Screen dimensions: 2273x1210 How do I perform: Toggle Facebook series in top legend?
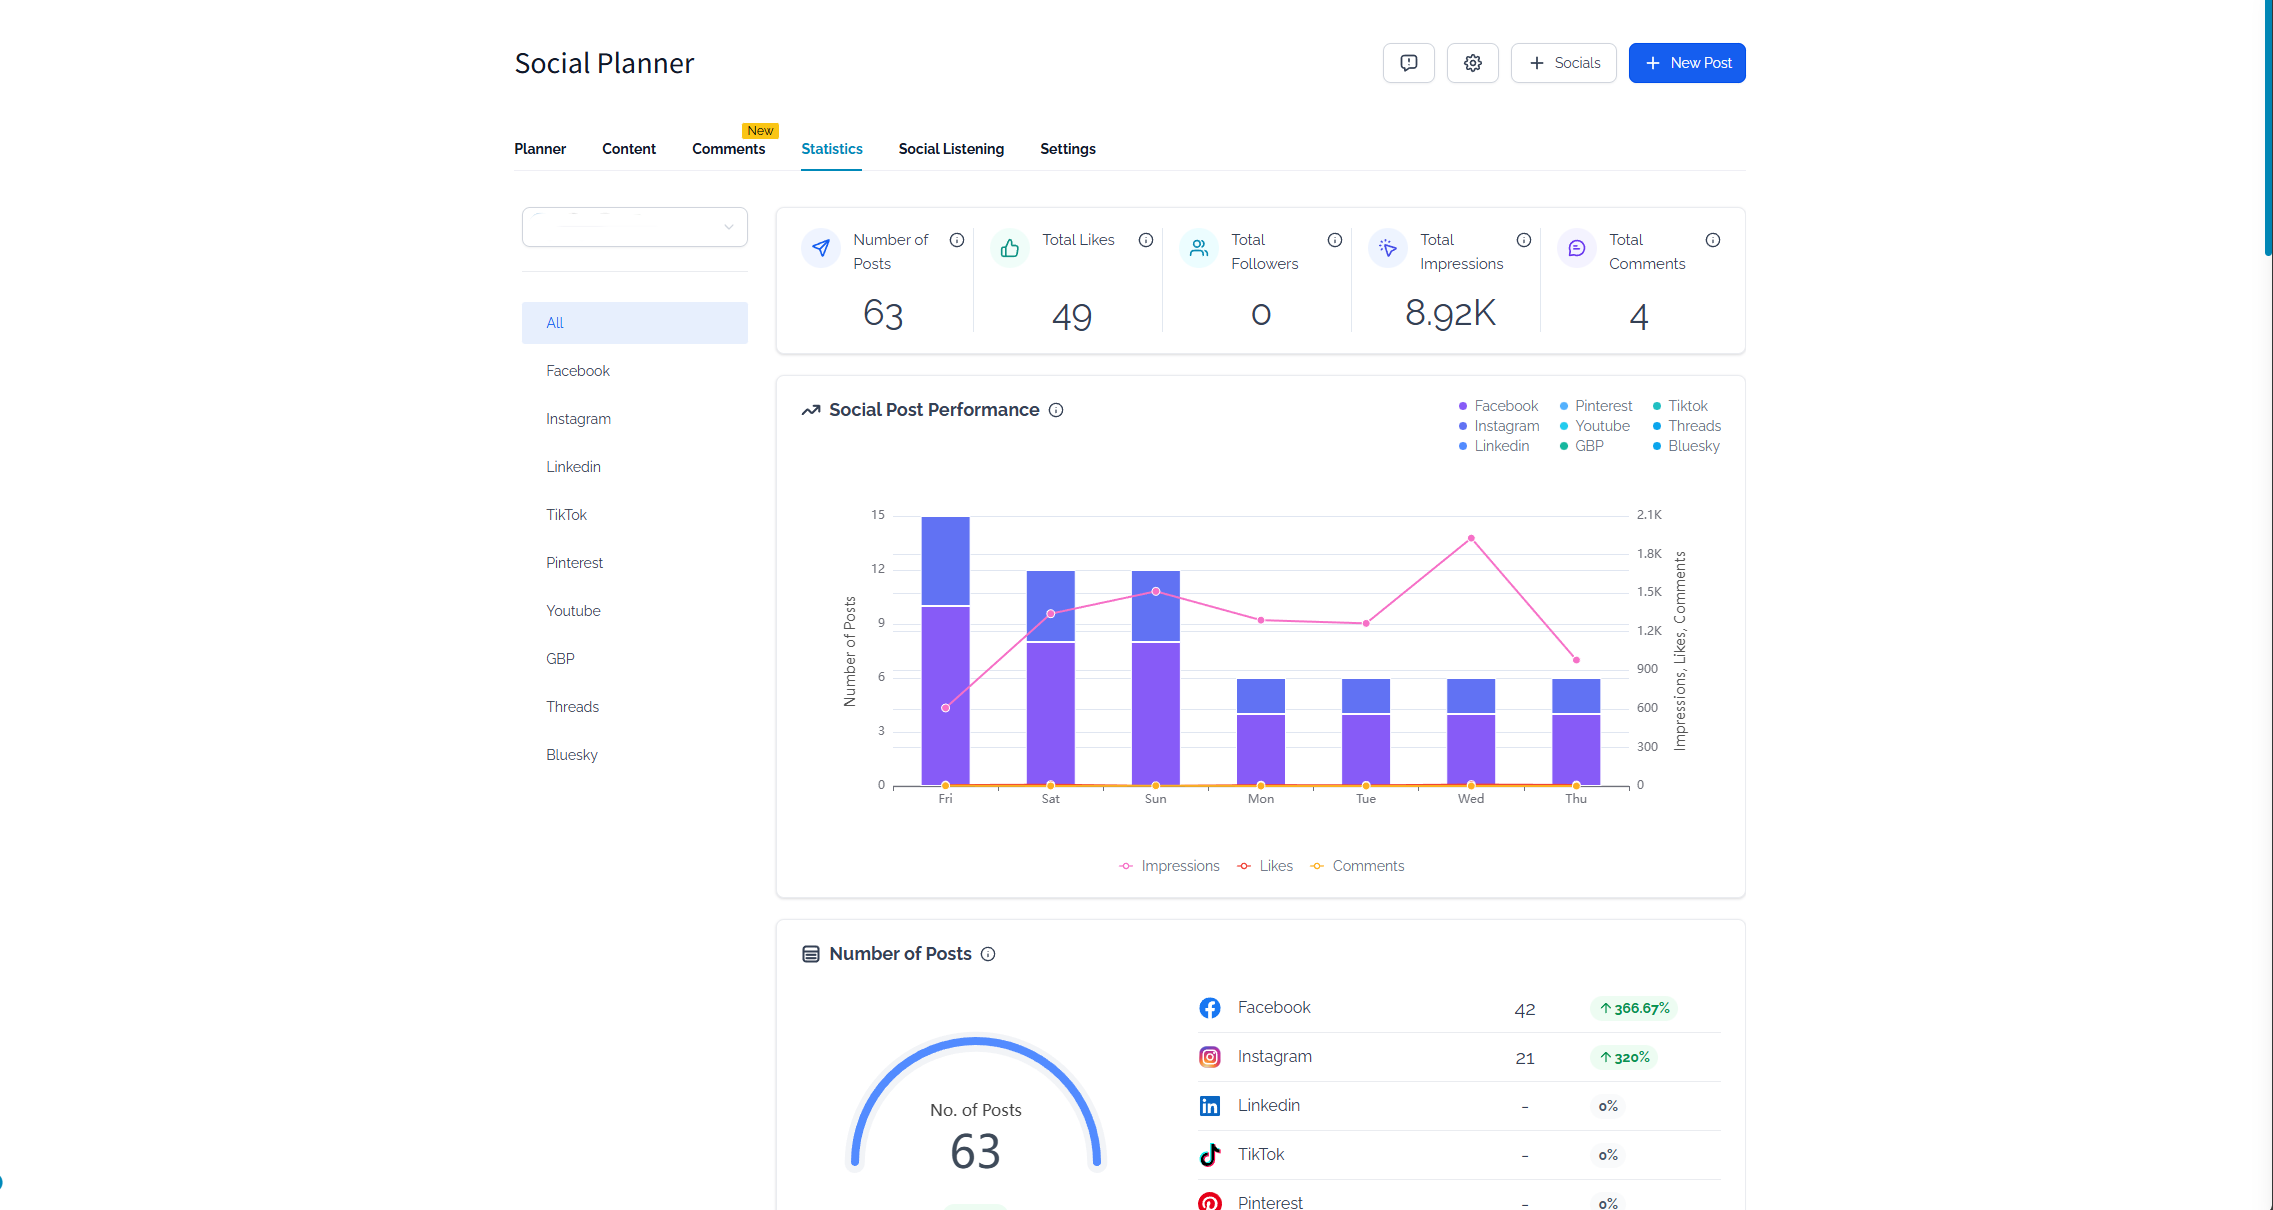click(1497, 406)
